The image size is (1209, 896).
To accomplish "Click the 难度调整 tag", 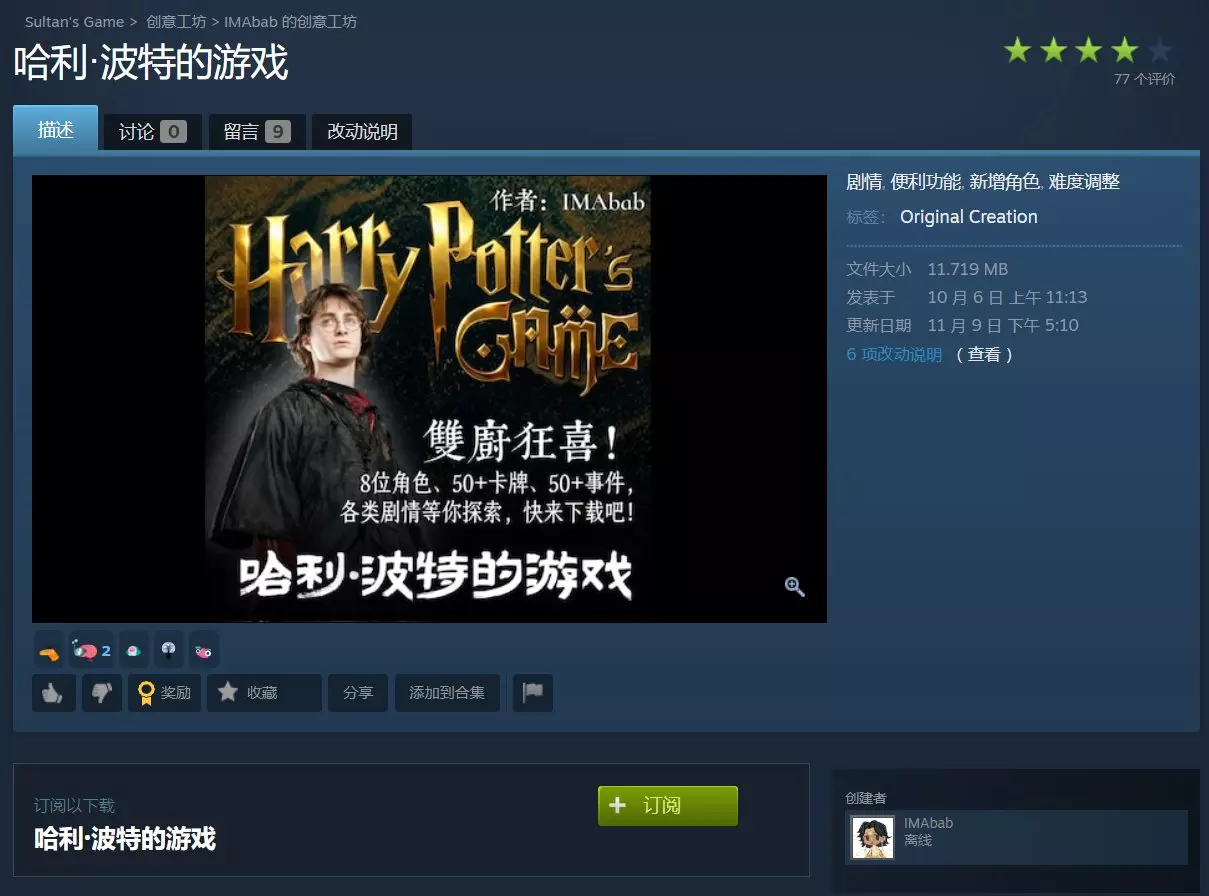I will coord(1084,182).
